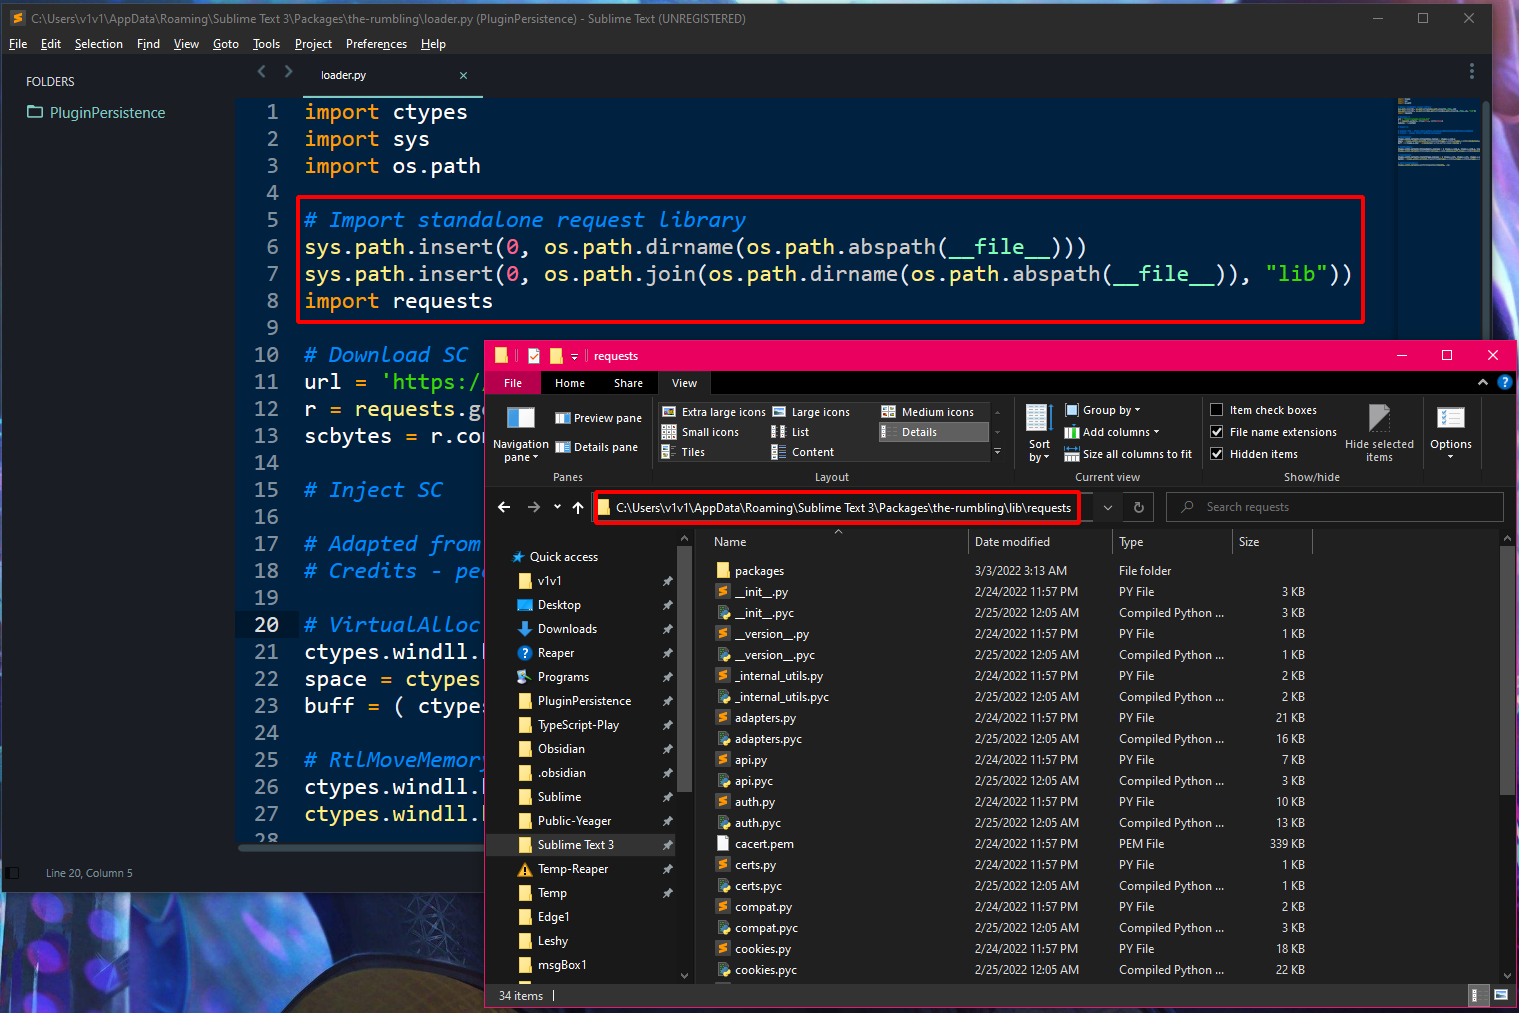Select Details layout view

point(934,432)
